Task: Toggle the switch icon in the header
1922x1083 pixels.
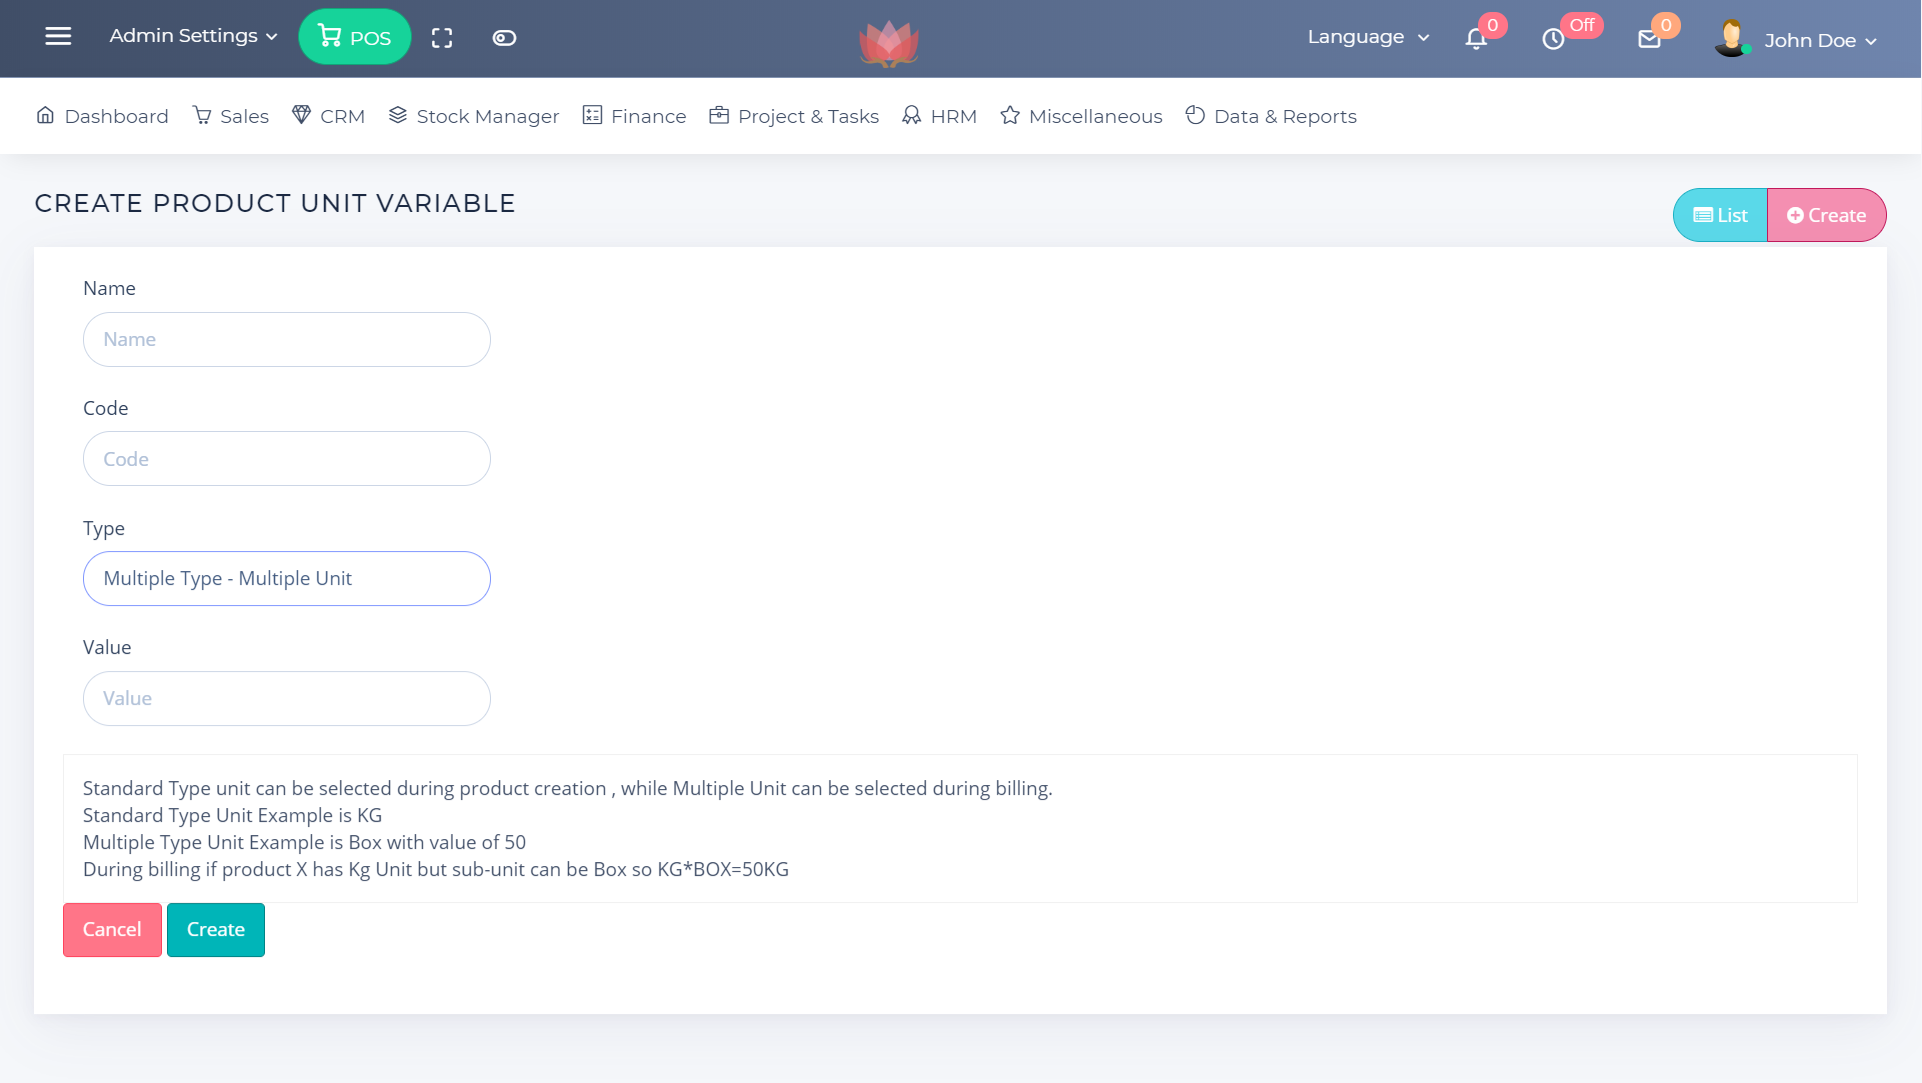Action: pyautogui.click(x=504, y=38)
